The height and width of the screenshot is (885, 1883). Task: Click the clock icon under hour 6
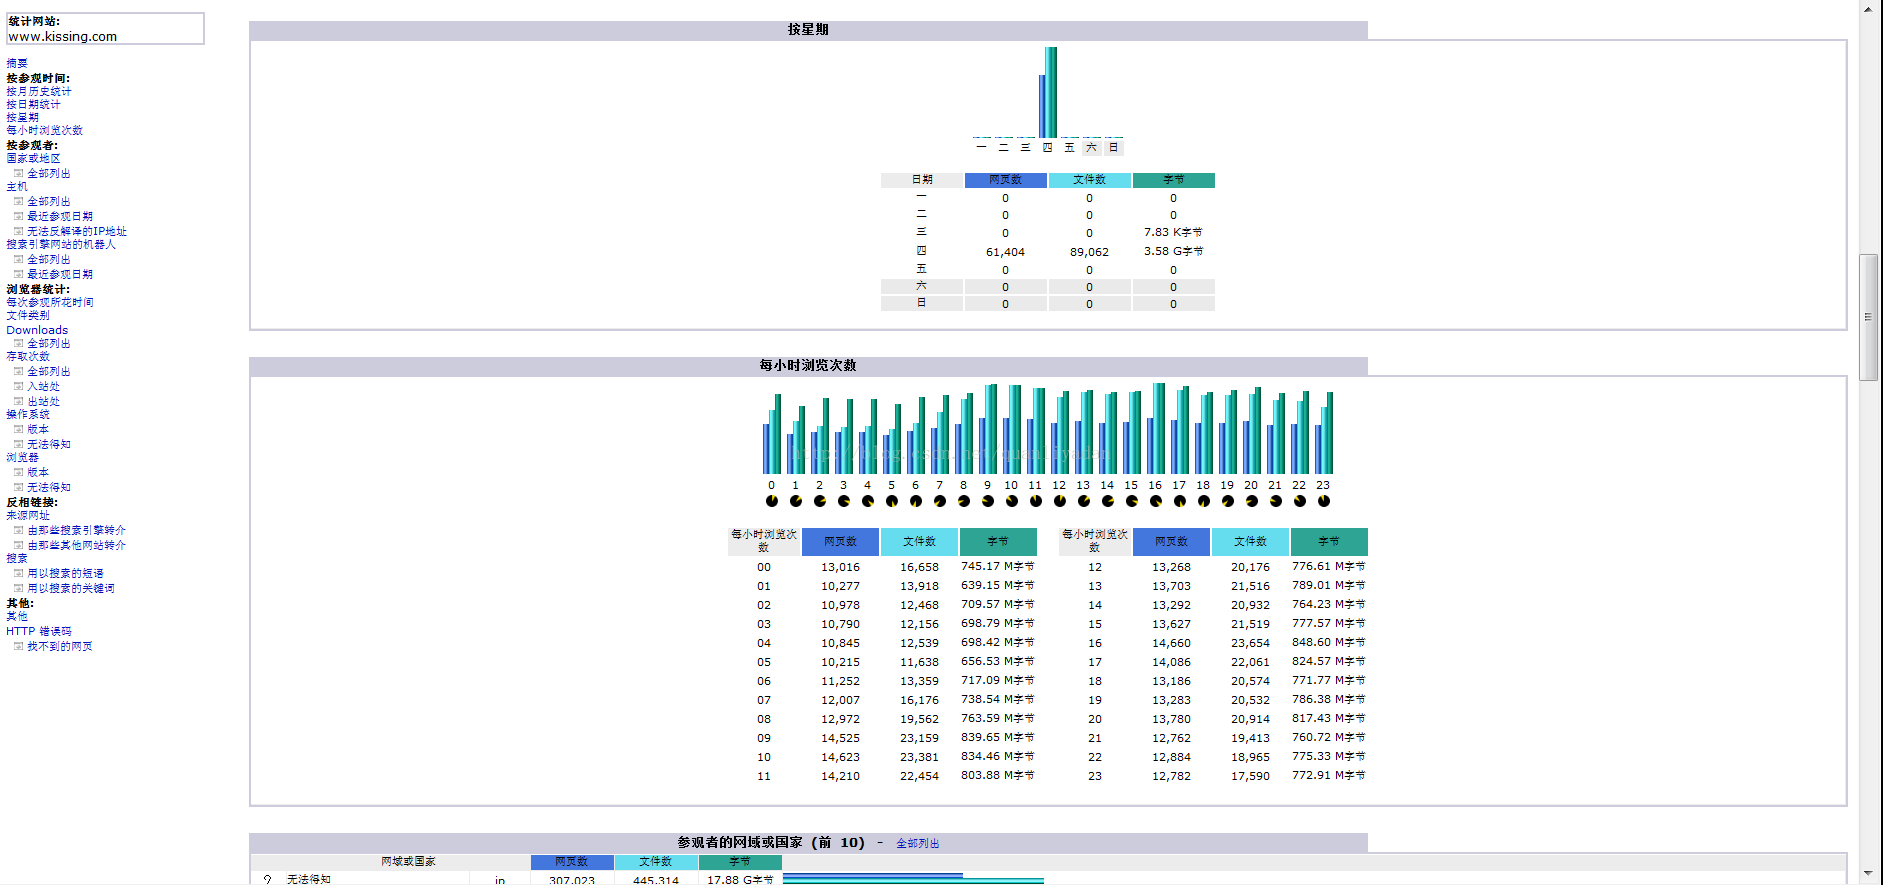click(x=916, y=501)
